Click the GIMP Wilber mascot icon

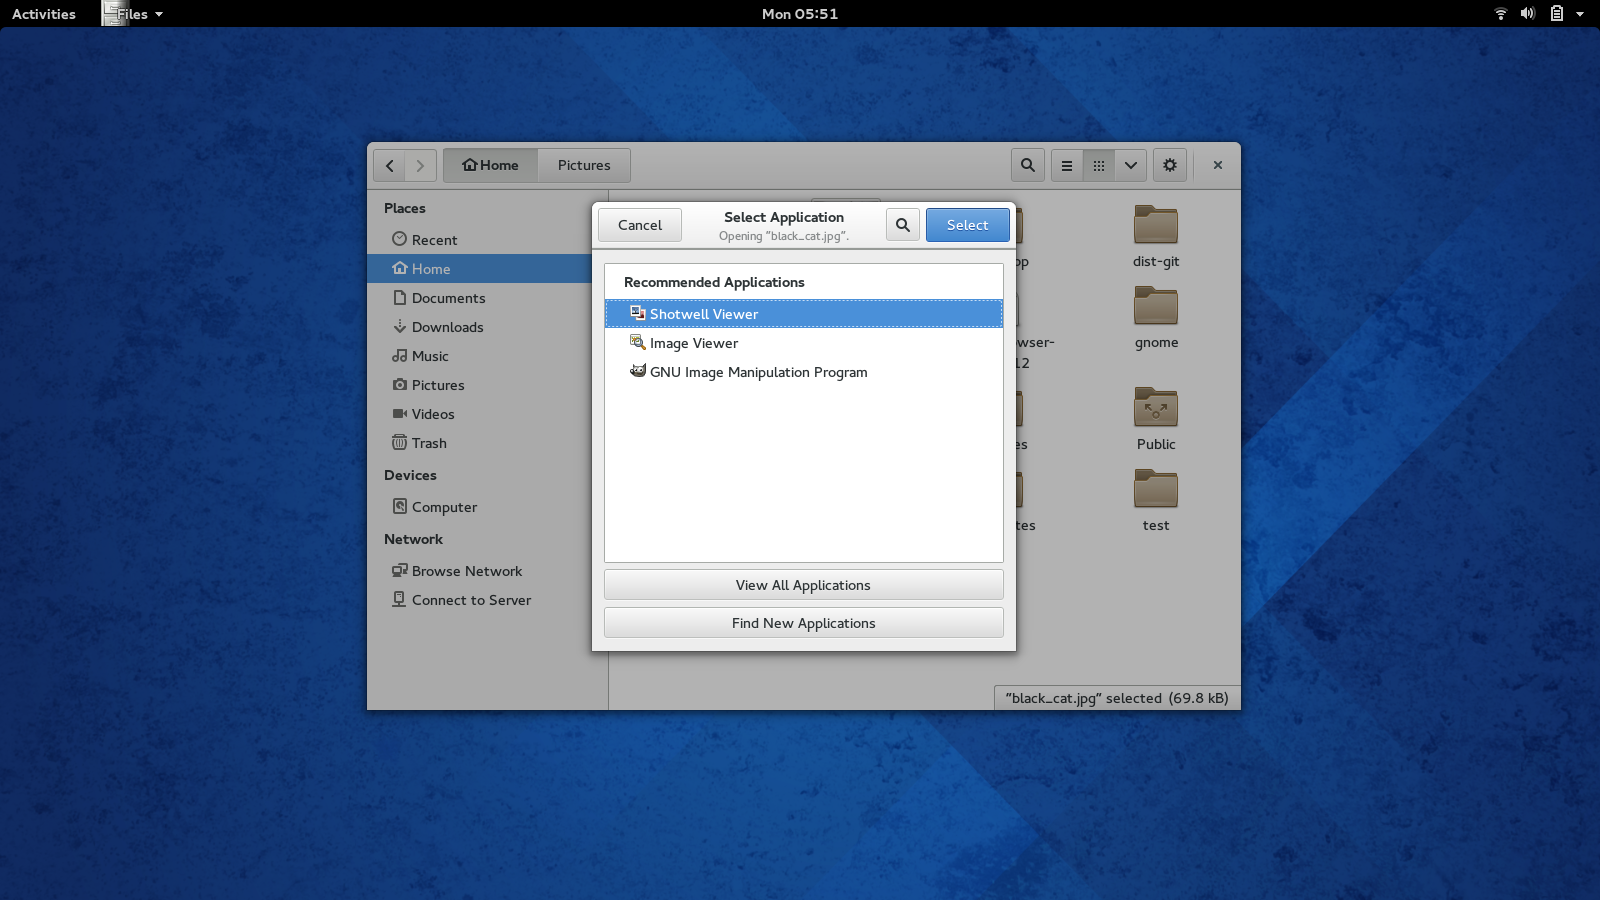638,371
